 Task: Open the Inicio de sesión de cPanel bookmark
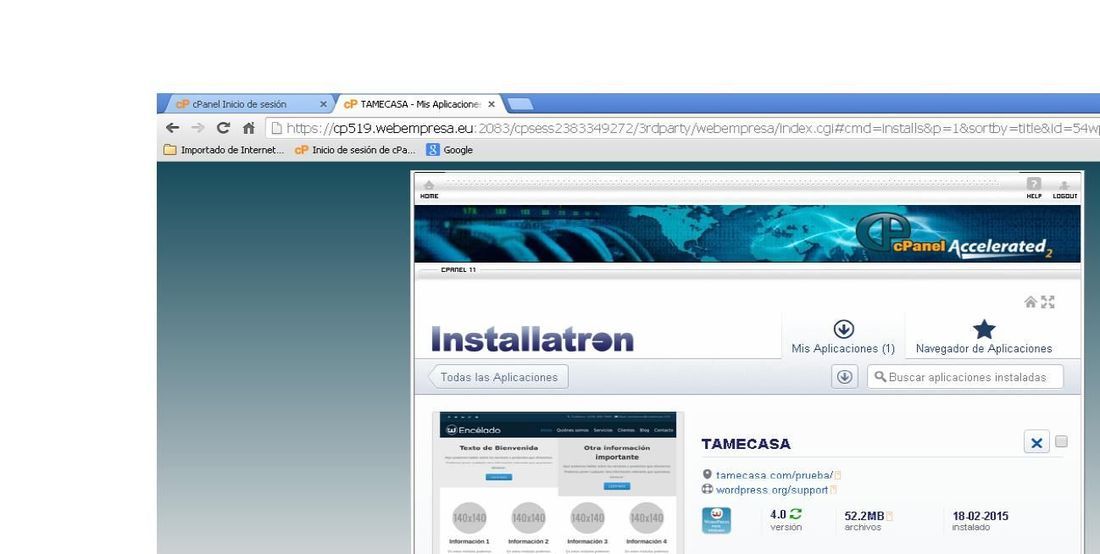coord(355,150)
